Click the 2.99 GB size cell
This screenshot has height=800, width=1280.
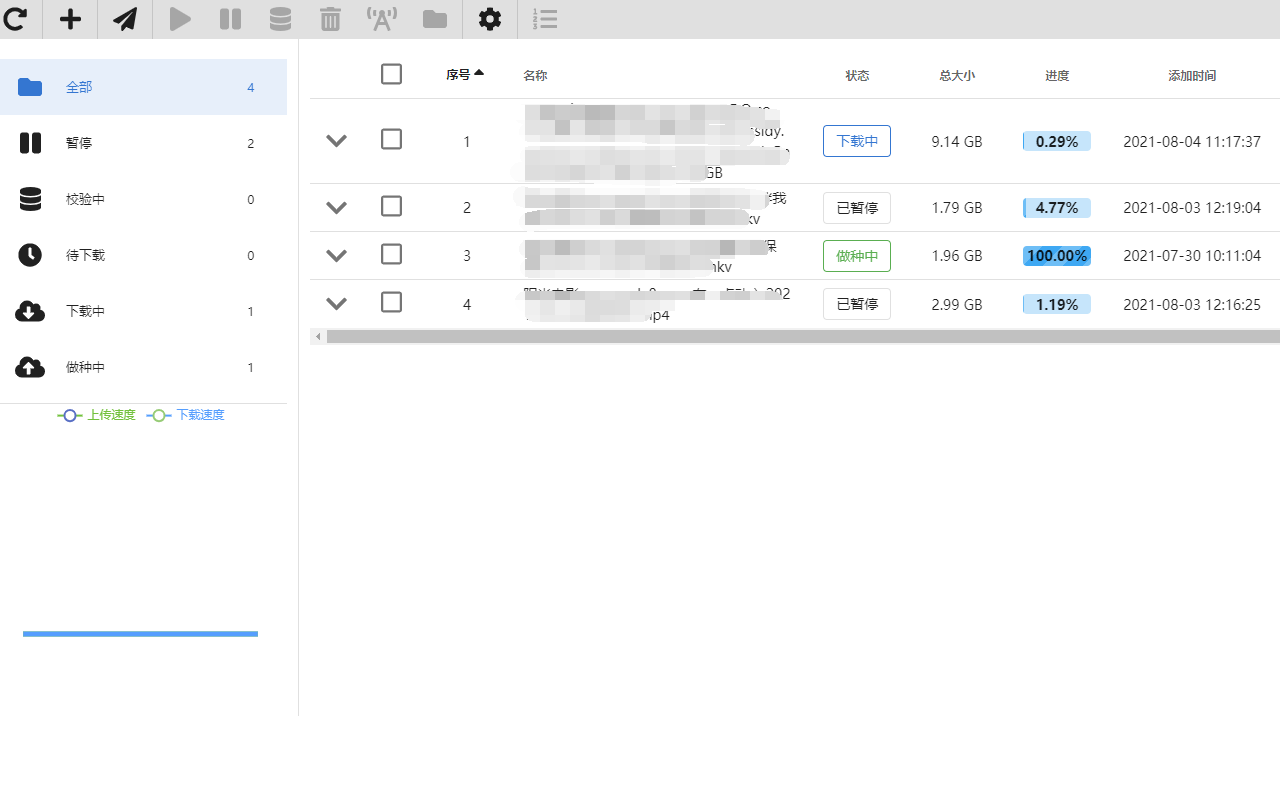(957, 304)
